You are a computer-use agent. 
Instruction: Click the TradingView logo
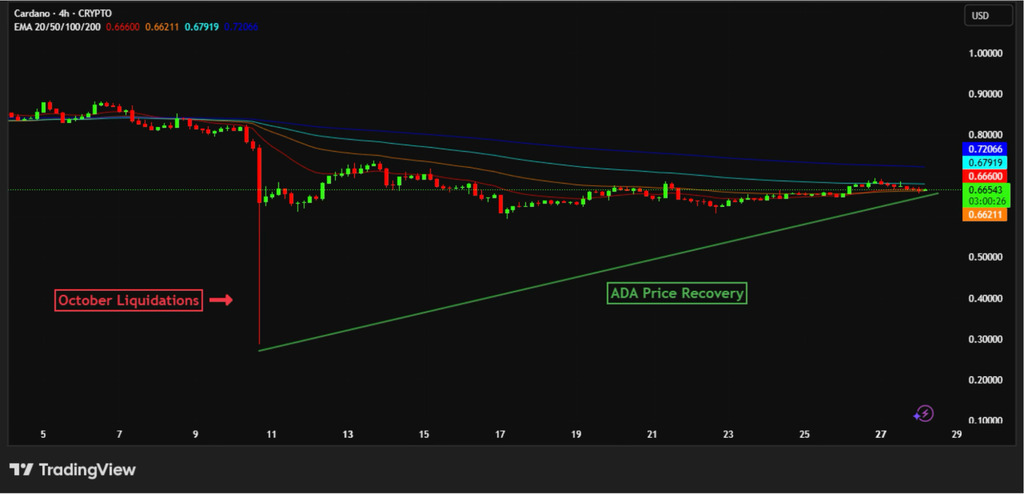pos(72,470)
